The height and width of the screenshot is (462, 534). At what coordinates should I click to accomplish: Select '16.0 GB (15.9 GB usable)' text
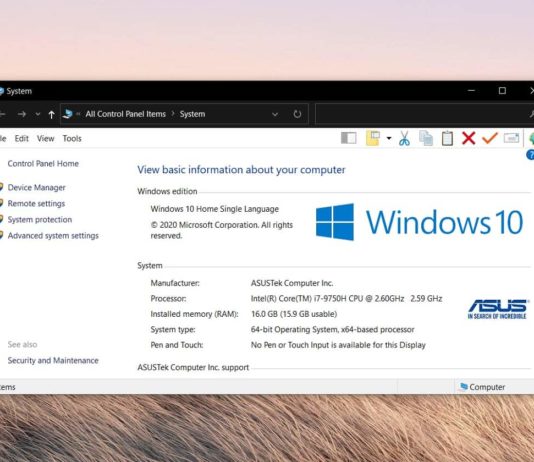(x=294, y=314)
